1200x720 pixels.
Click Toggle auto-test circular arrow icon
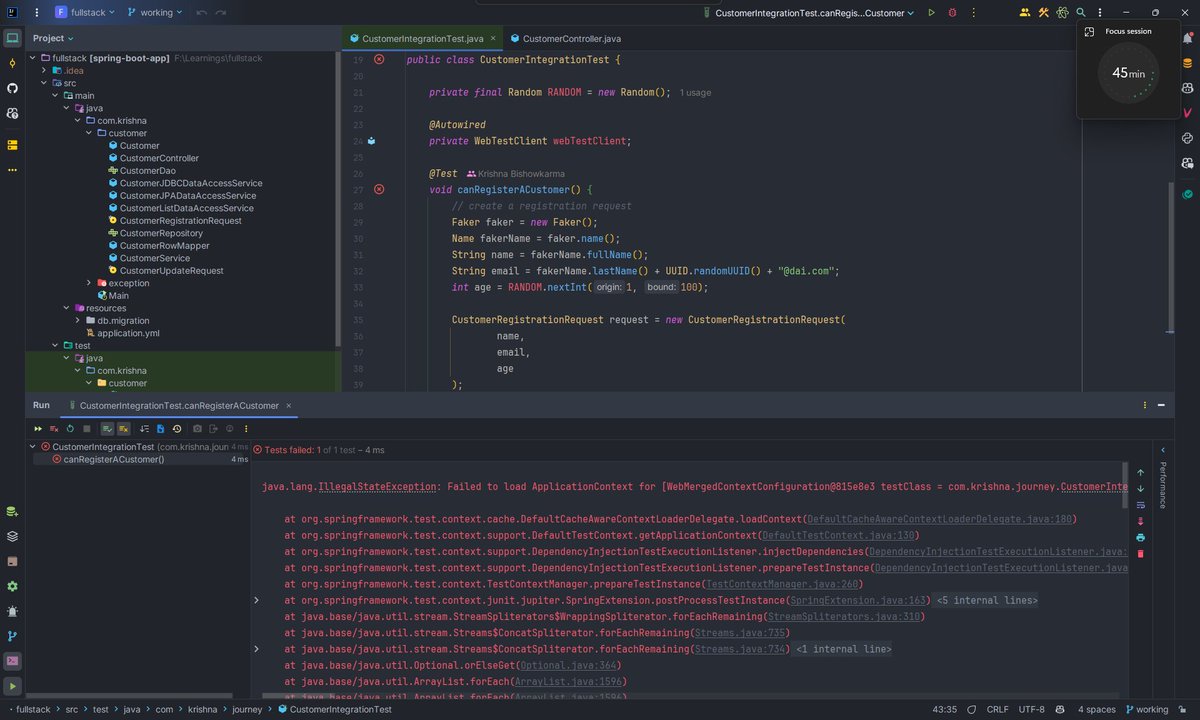point(70,428)
